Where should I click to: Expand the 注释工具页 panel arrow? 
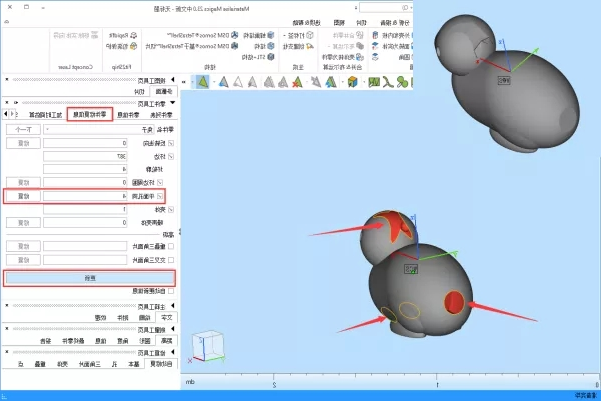173,306
